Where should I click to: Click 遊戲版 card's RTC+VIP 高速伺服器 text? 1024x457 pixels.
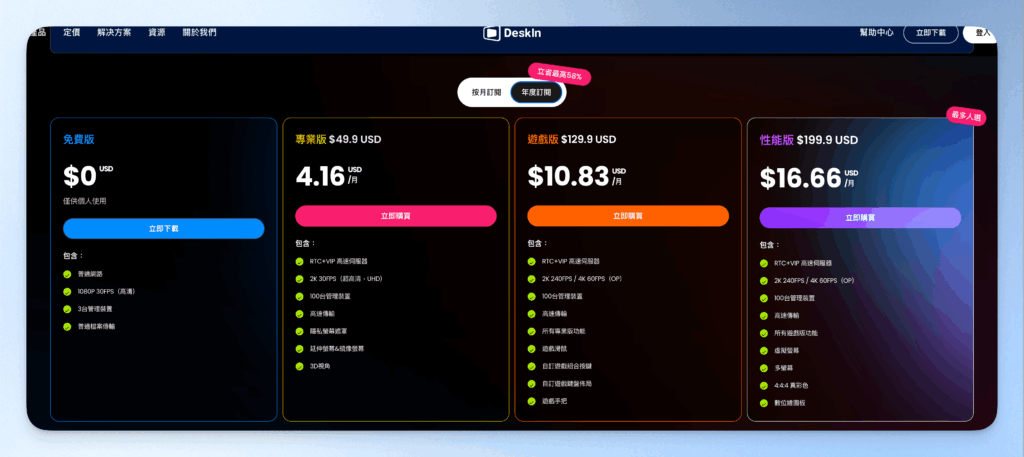click(571, 261)
